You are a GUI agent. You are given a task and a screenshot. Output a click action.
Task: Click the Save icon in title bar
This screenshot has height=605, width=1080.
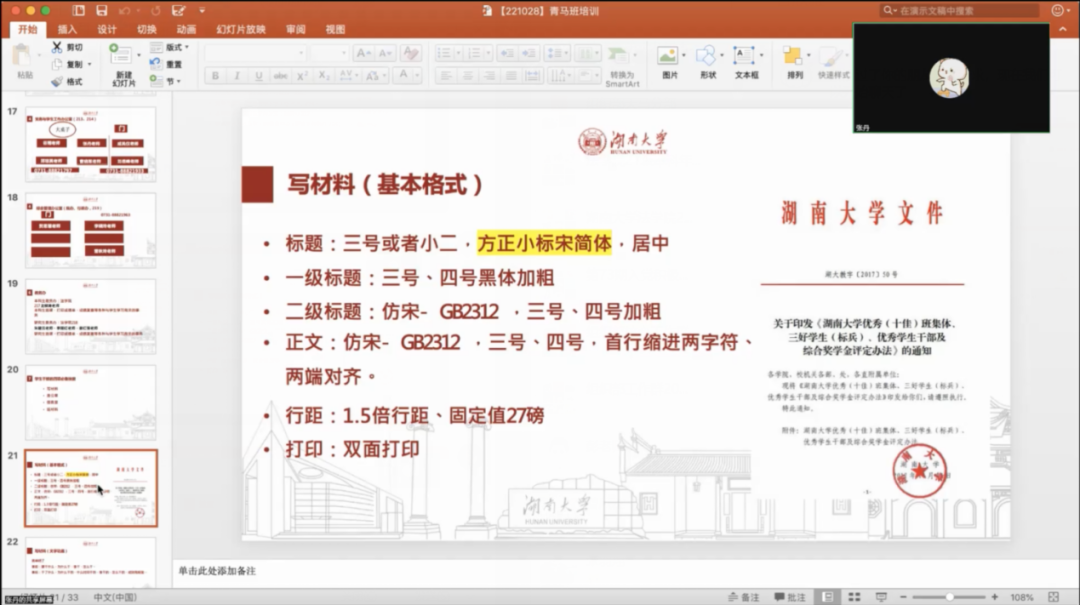(x=103, y=10)
